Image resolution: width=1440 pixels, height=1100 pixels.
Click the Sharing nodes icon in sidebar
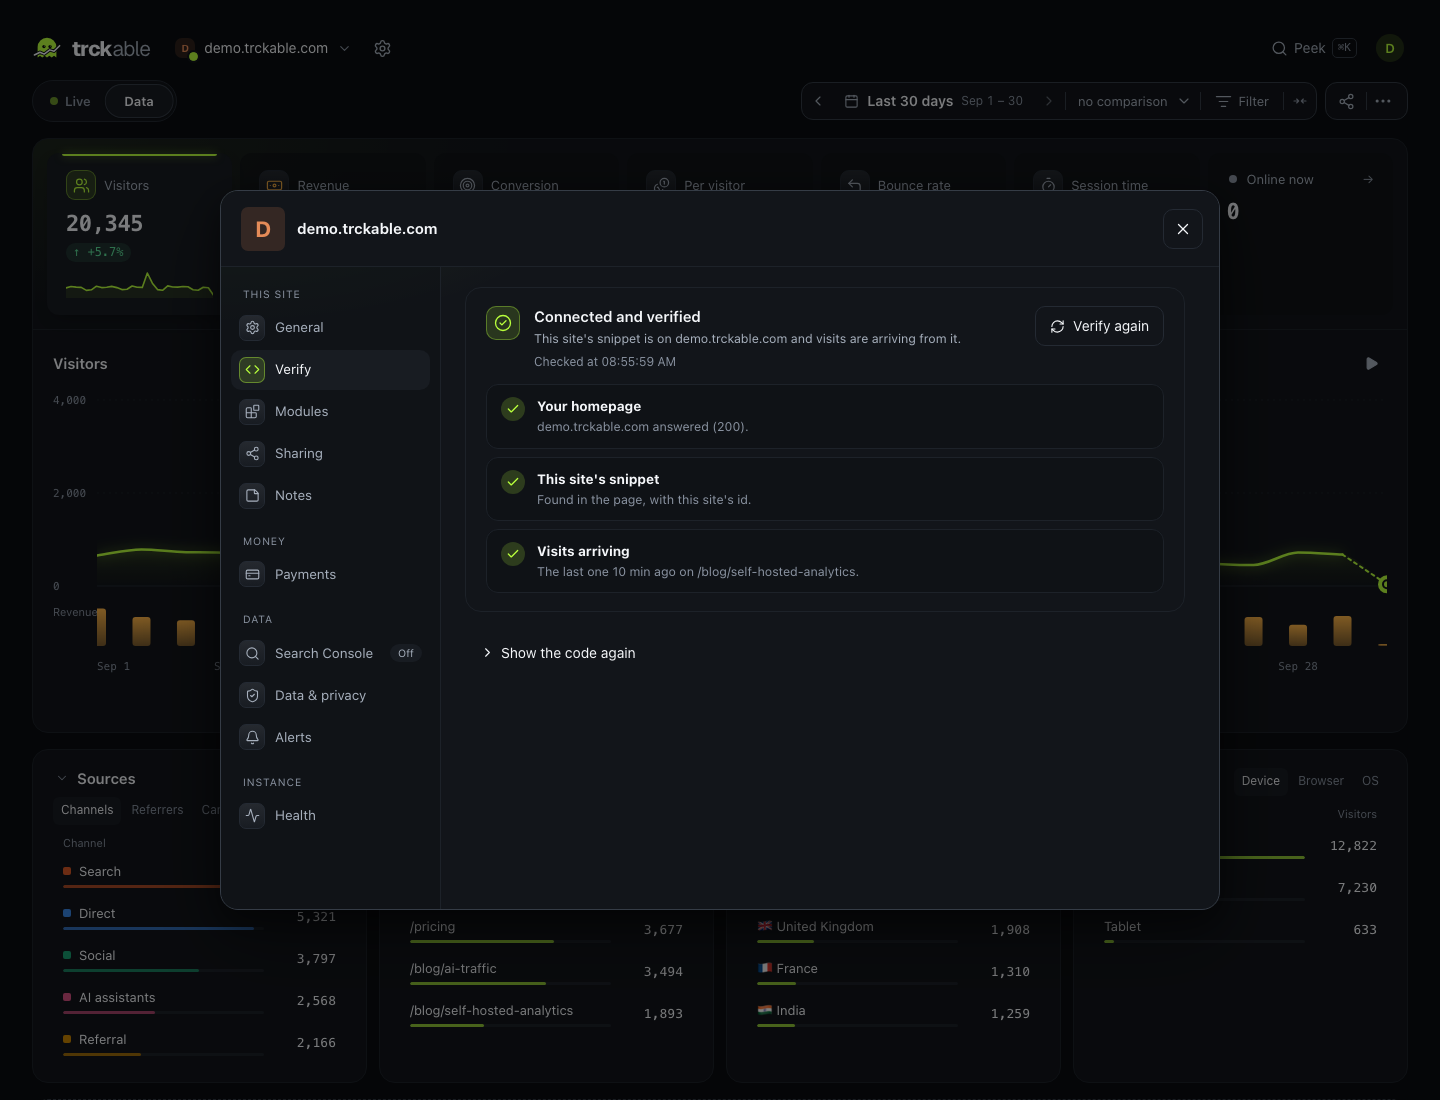252,454
